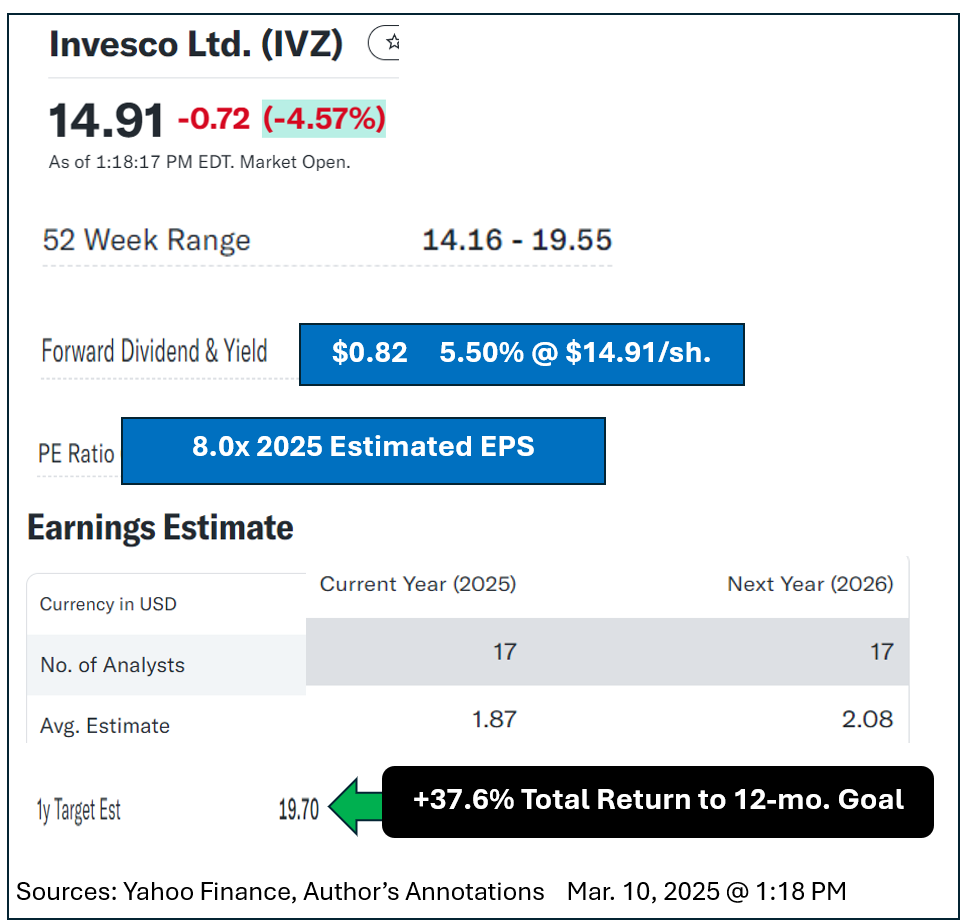This screenshot has height=922, width=964.
Task: Select the Current Year (2025) column header
Action: (x=418, y=584)
